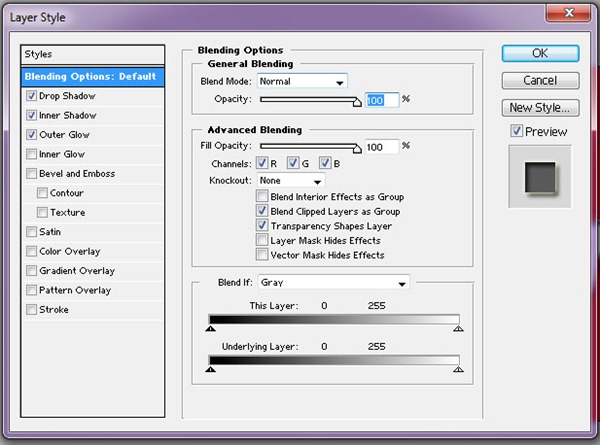Check Vector Mask Hides Effects
The width and height of the screenshot is (600, 445).
pos(262,255)
